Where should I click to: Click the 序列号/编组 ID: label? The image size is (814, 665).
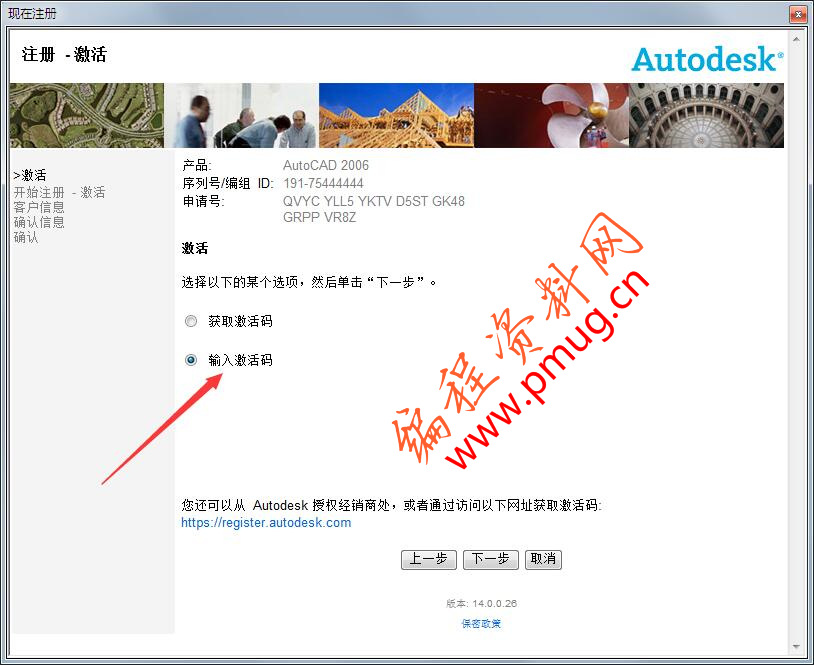tap(227, 183)
